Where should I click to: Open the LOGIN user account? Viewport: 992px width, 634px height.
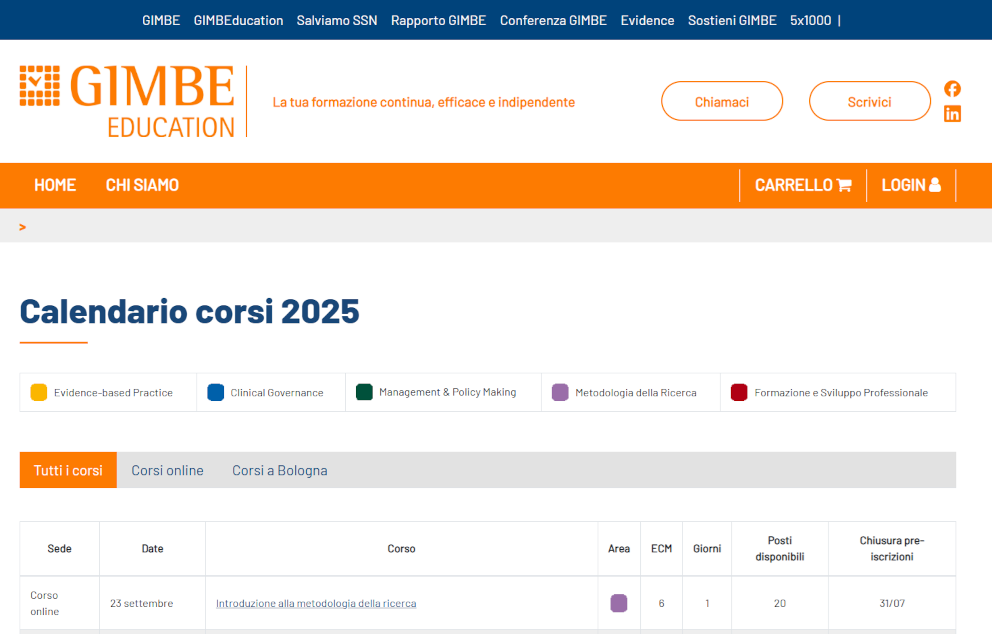(x=911, y=185)
